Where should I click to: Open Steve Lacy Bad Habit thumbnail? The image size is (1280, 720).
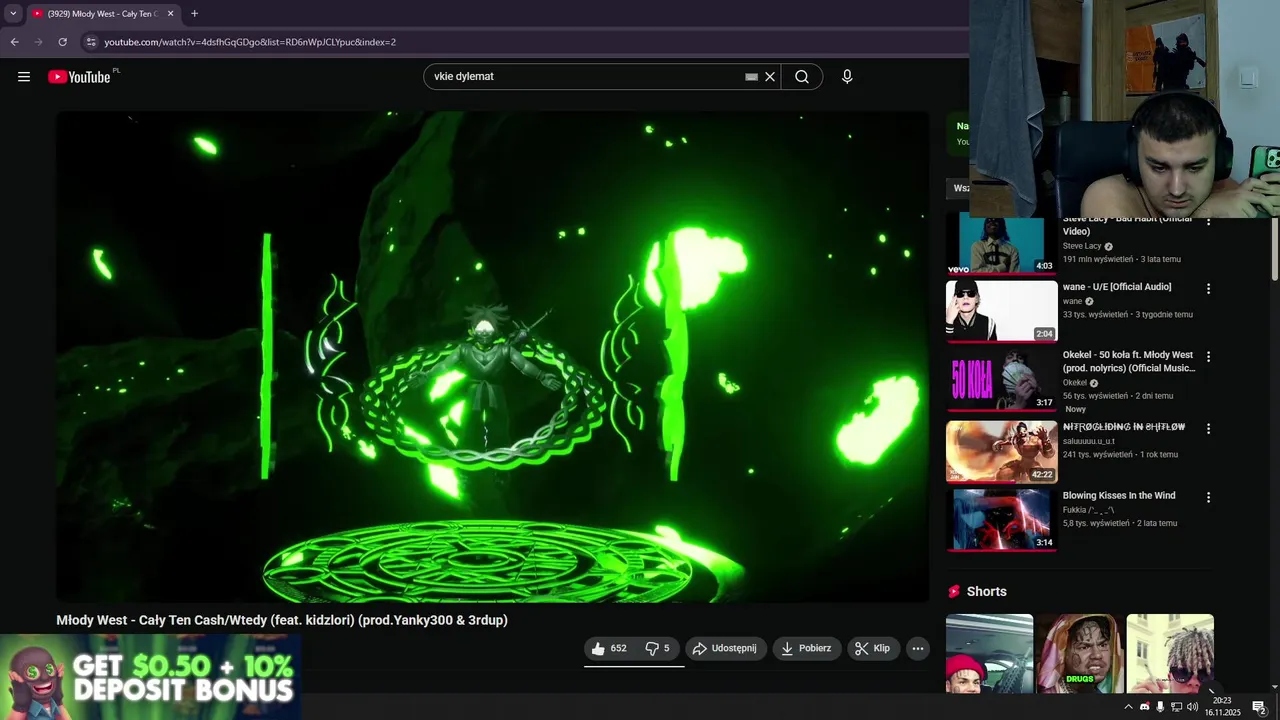pyautogui.click(x=1001, y=243)
